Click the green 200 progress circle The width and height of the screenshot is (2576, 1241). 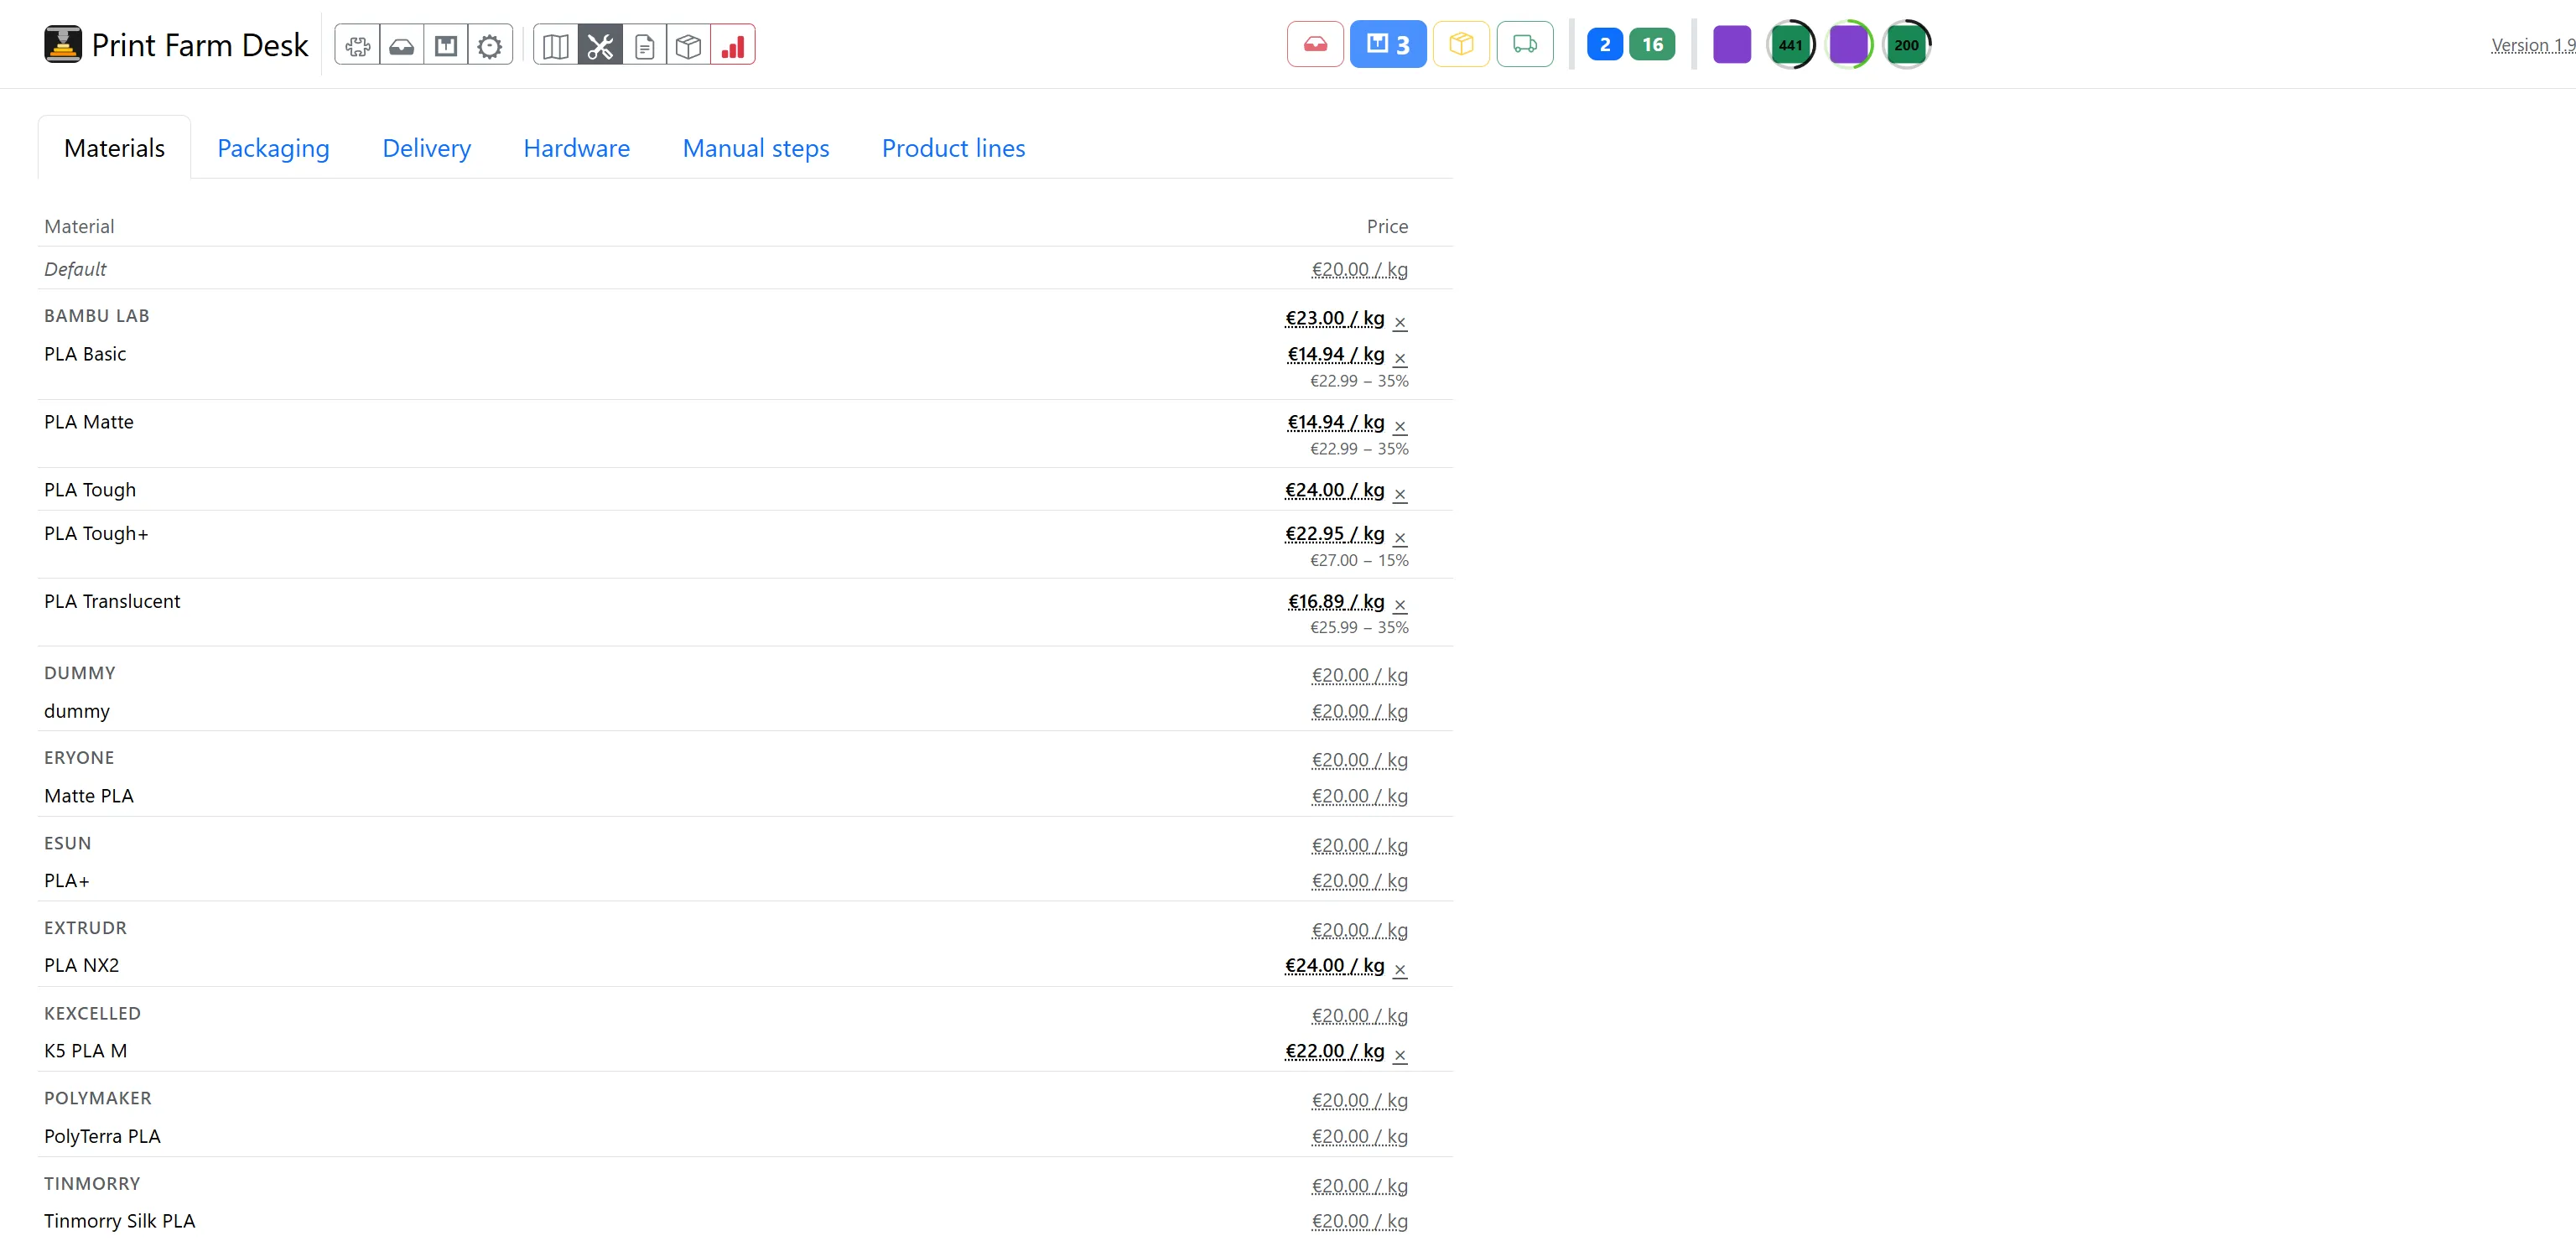click(1907, 44)
